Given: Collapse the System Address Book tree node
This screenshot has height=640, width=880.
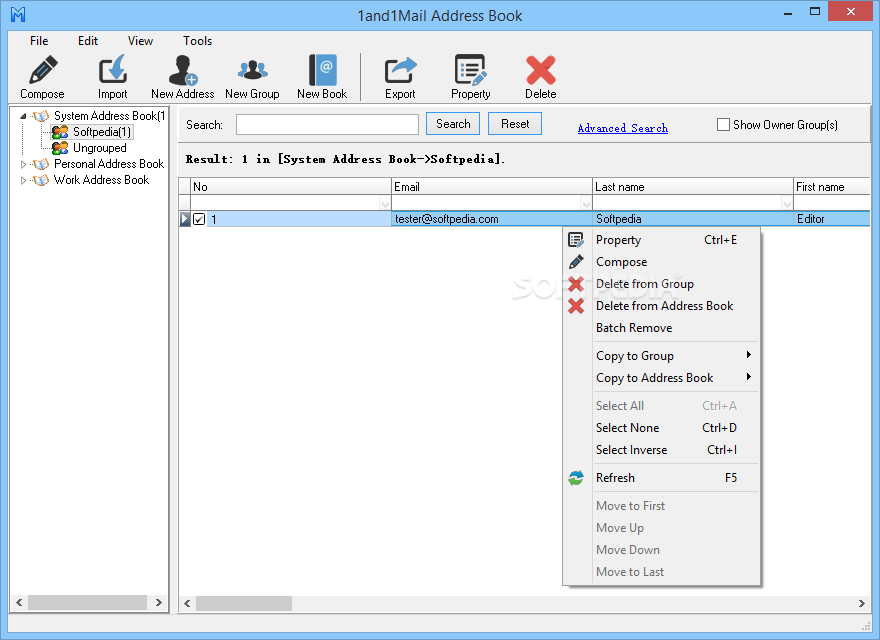Looking at the screenshot, I should tap(23, 116).
